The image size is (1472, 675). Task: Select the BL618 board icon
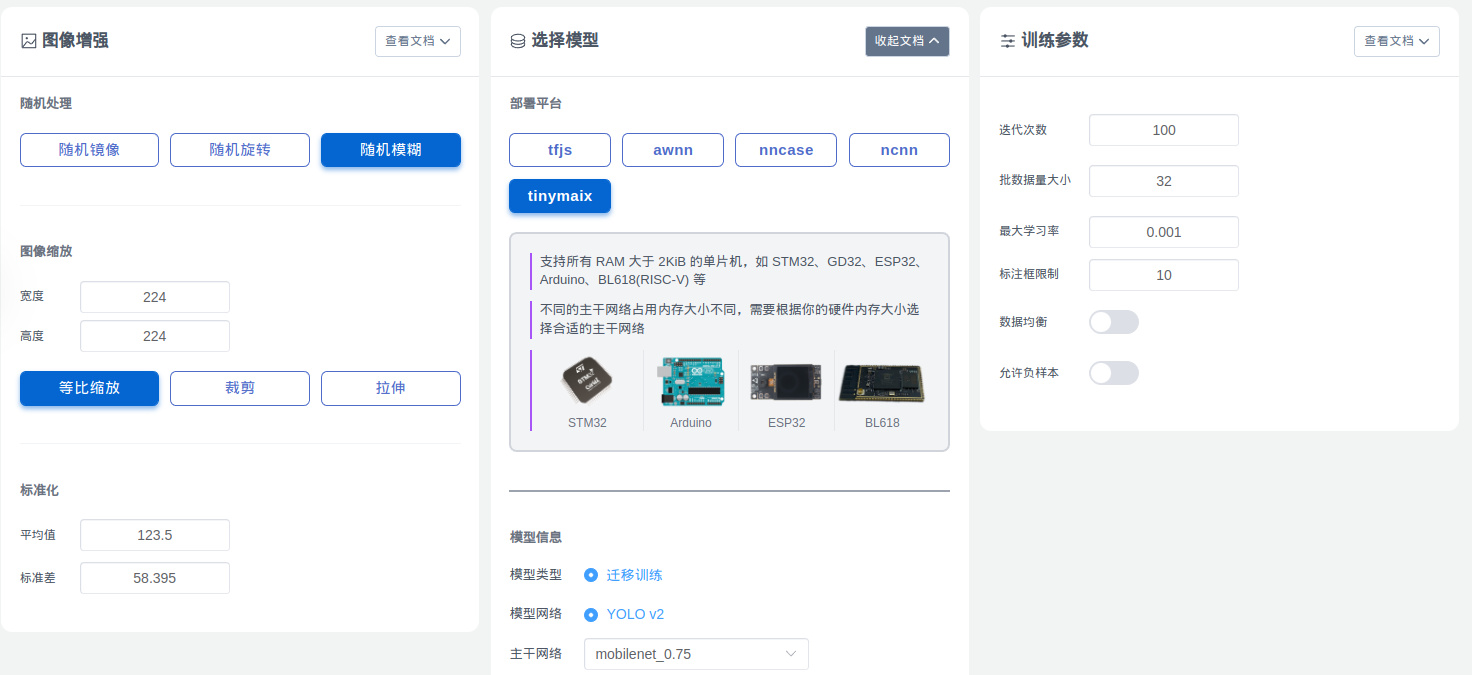point(881,382)
